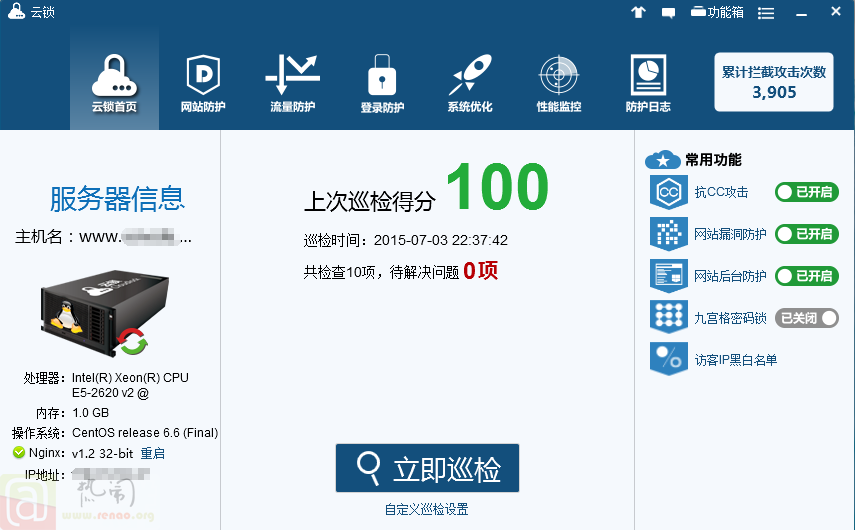Enable 九宫格密码锁 toggle
The image size is (855, 530).
806,318
